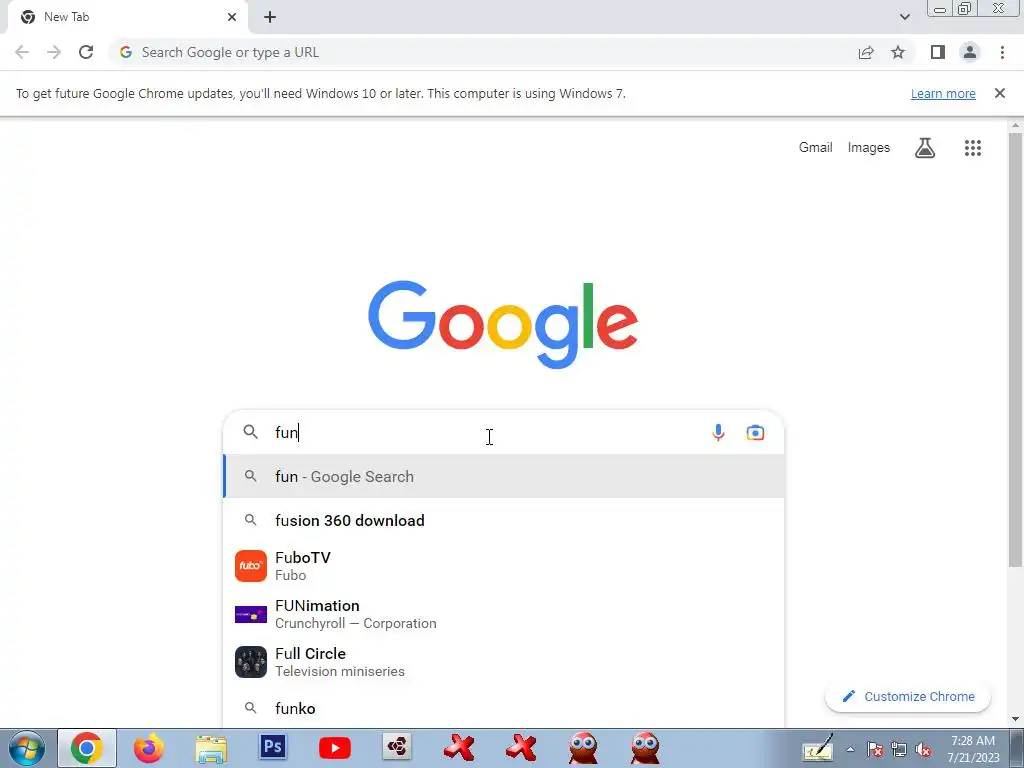The image size is (1024, 768).
Task: Click the browser back arrow
Action: pos(22,52)
